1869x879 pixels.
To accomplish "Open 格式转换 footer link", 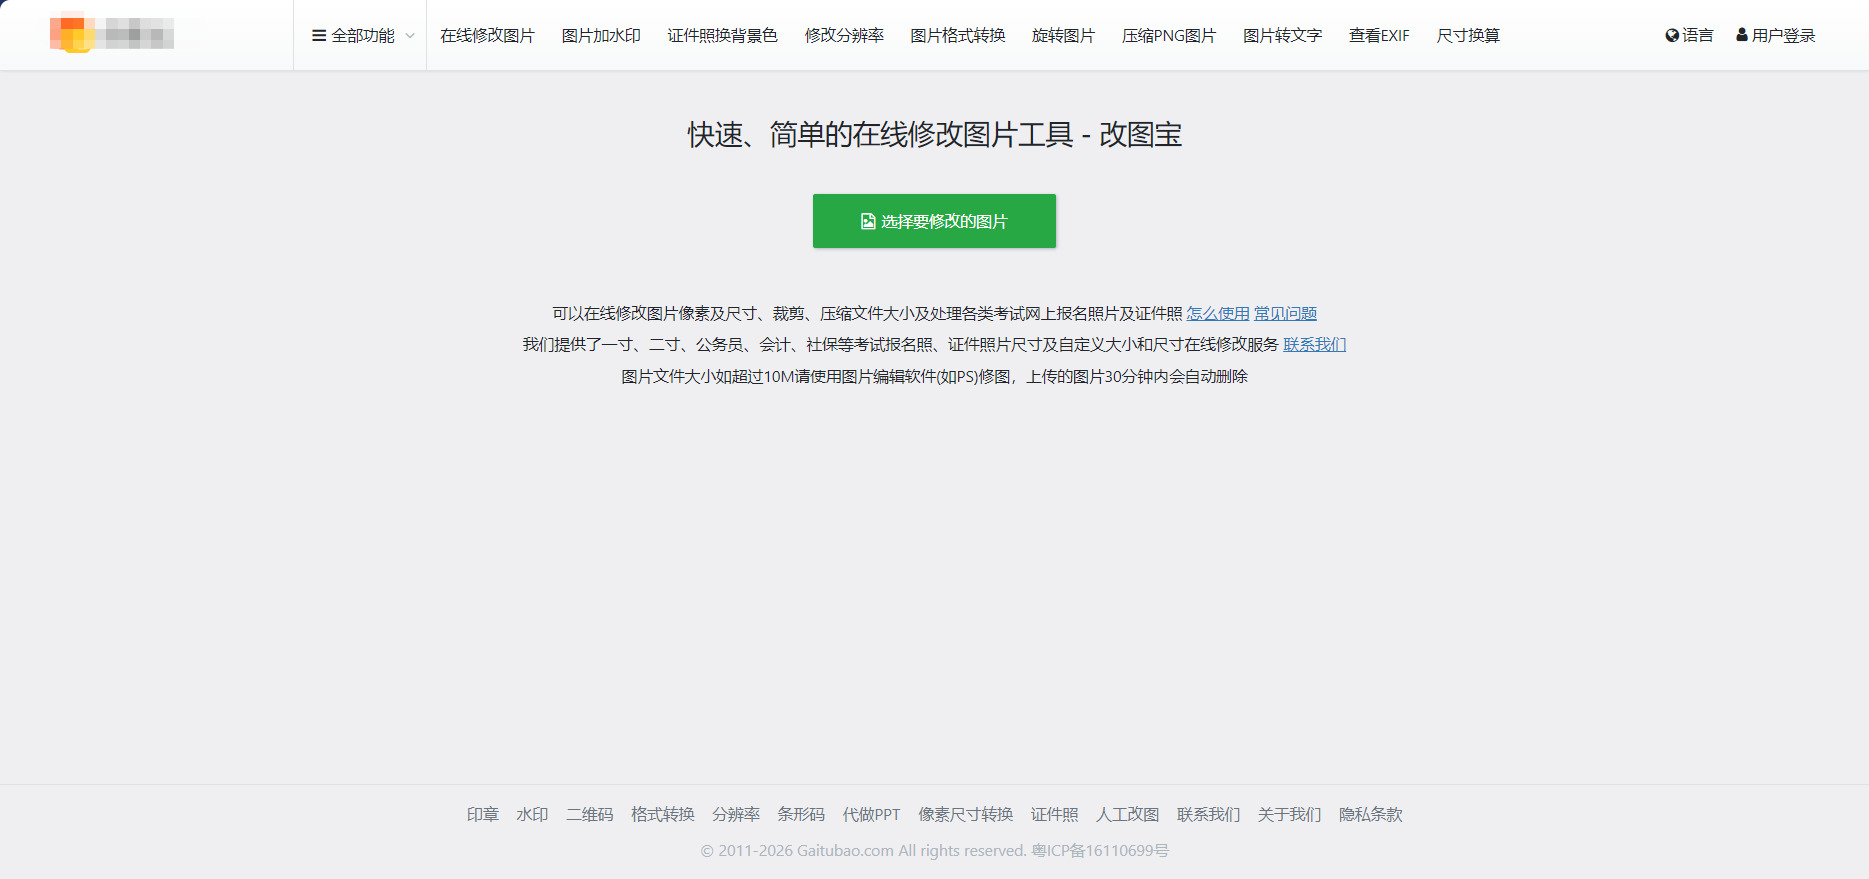I will [x=663, y=815].
